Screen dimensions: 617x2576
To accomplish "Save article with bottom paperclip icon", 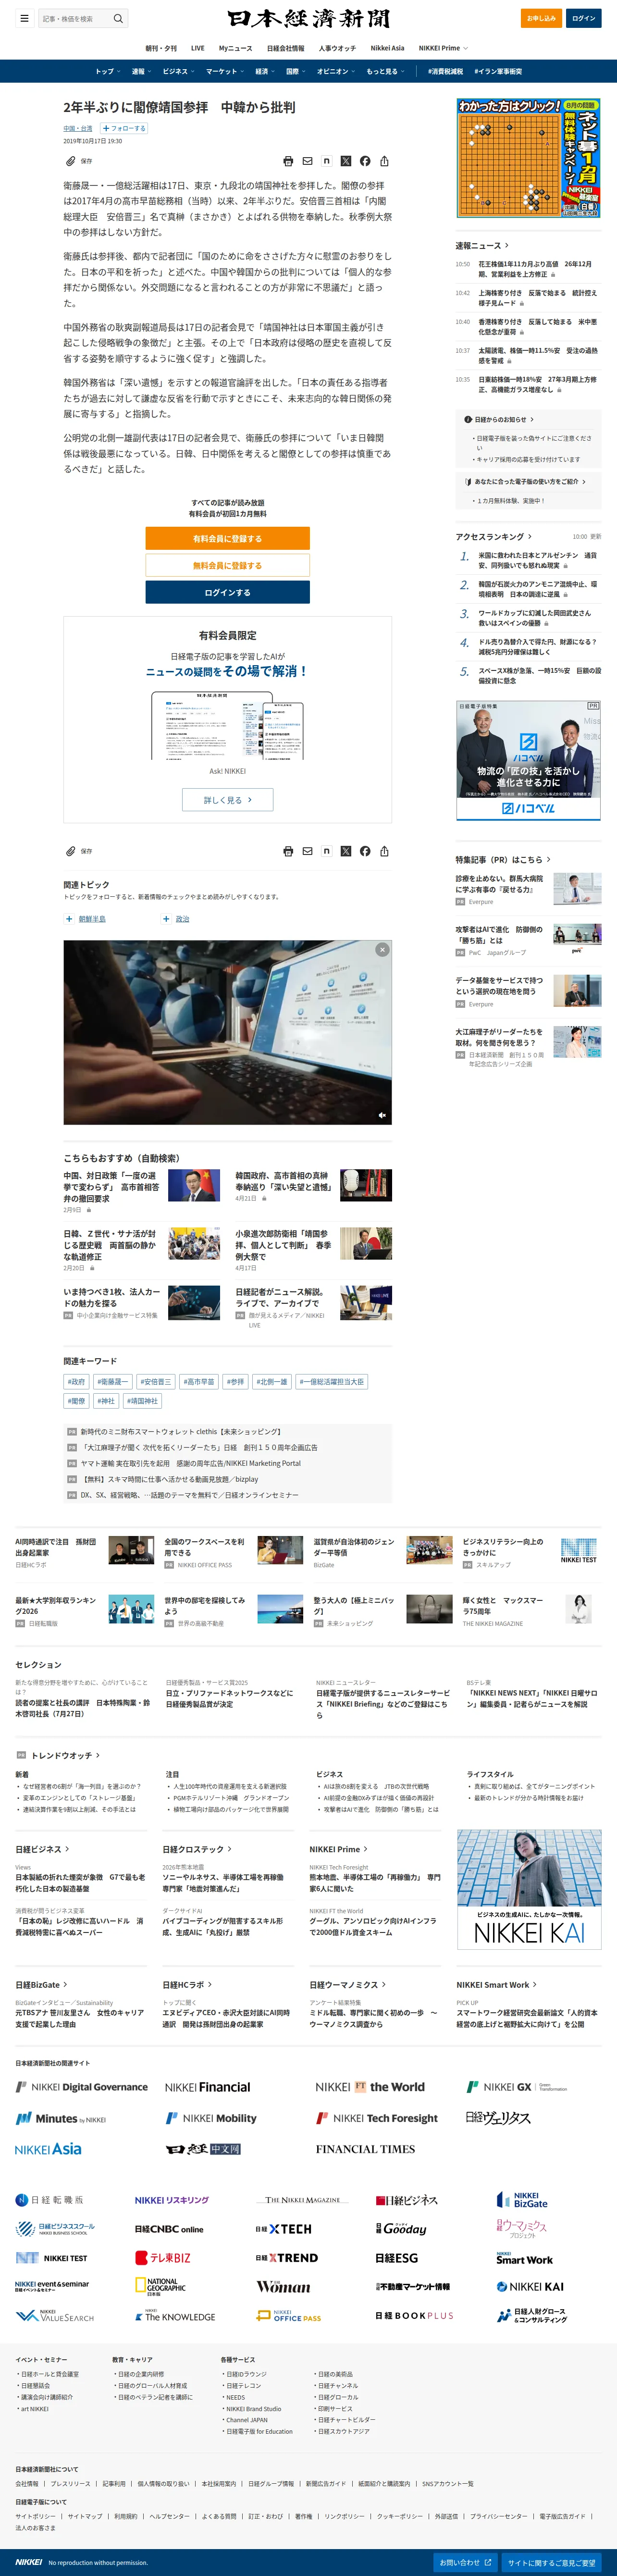I will pos(71,851).
